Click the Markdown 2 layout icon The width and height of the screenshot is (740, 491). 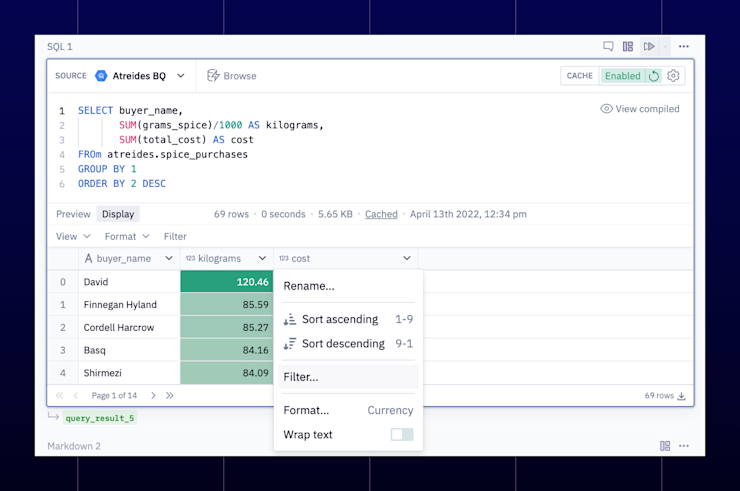click(665, 446)
